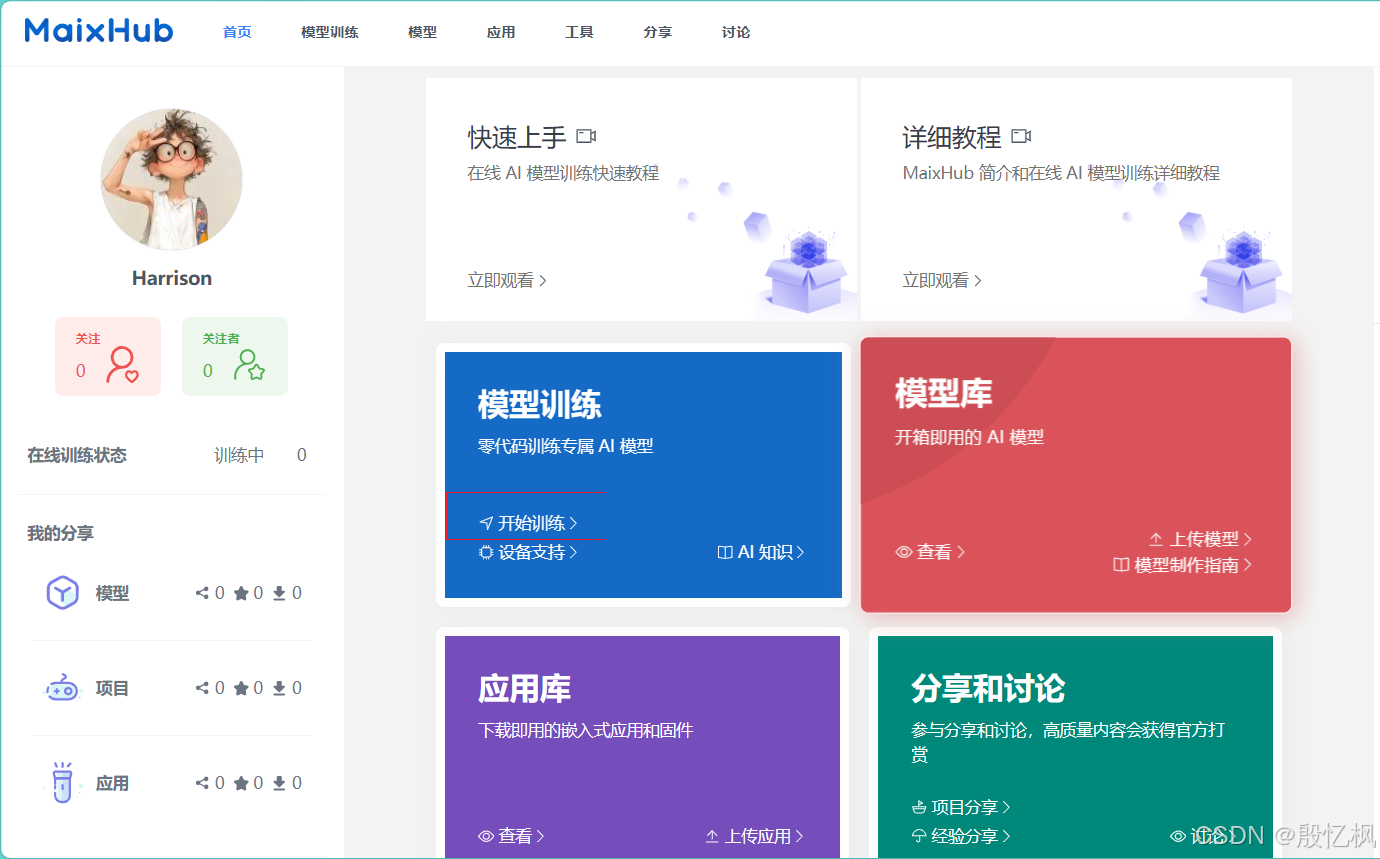Click the star icon in the 项目 row
The height and width of the screenshot is (859, 1380).
pyautogui.click(x=241, y=688)
